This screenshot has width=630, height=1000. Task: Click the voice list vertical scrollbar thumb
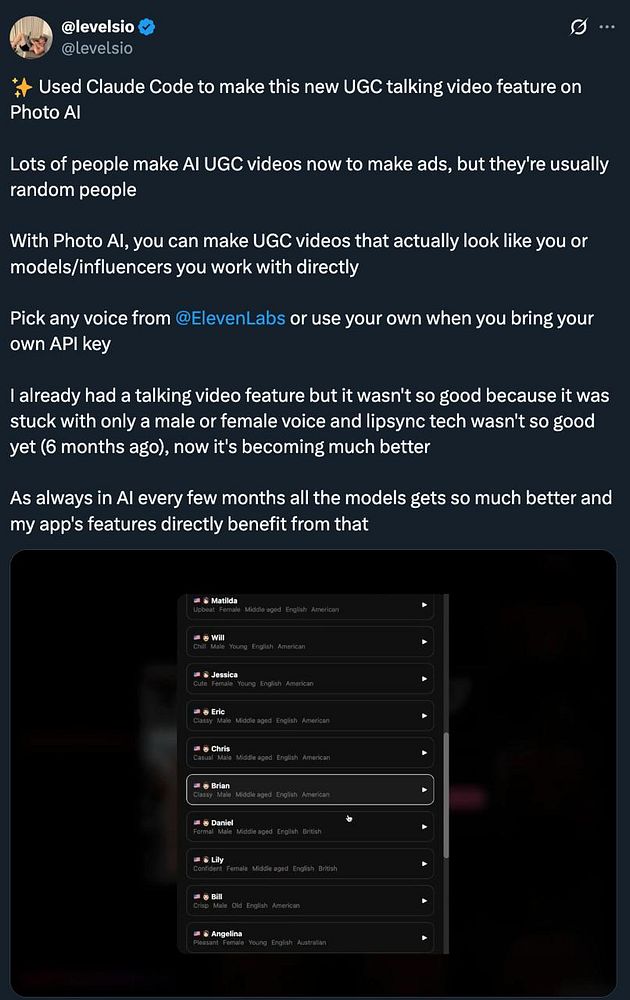coord(446,795)
